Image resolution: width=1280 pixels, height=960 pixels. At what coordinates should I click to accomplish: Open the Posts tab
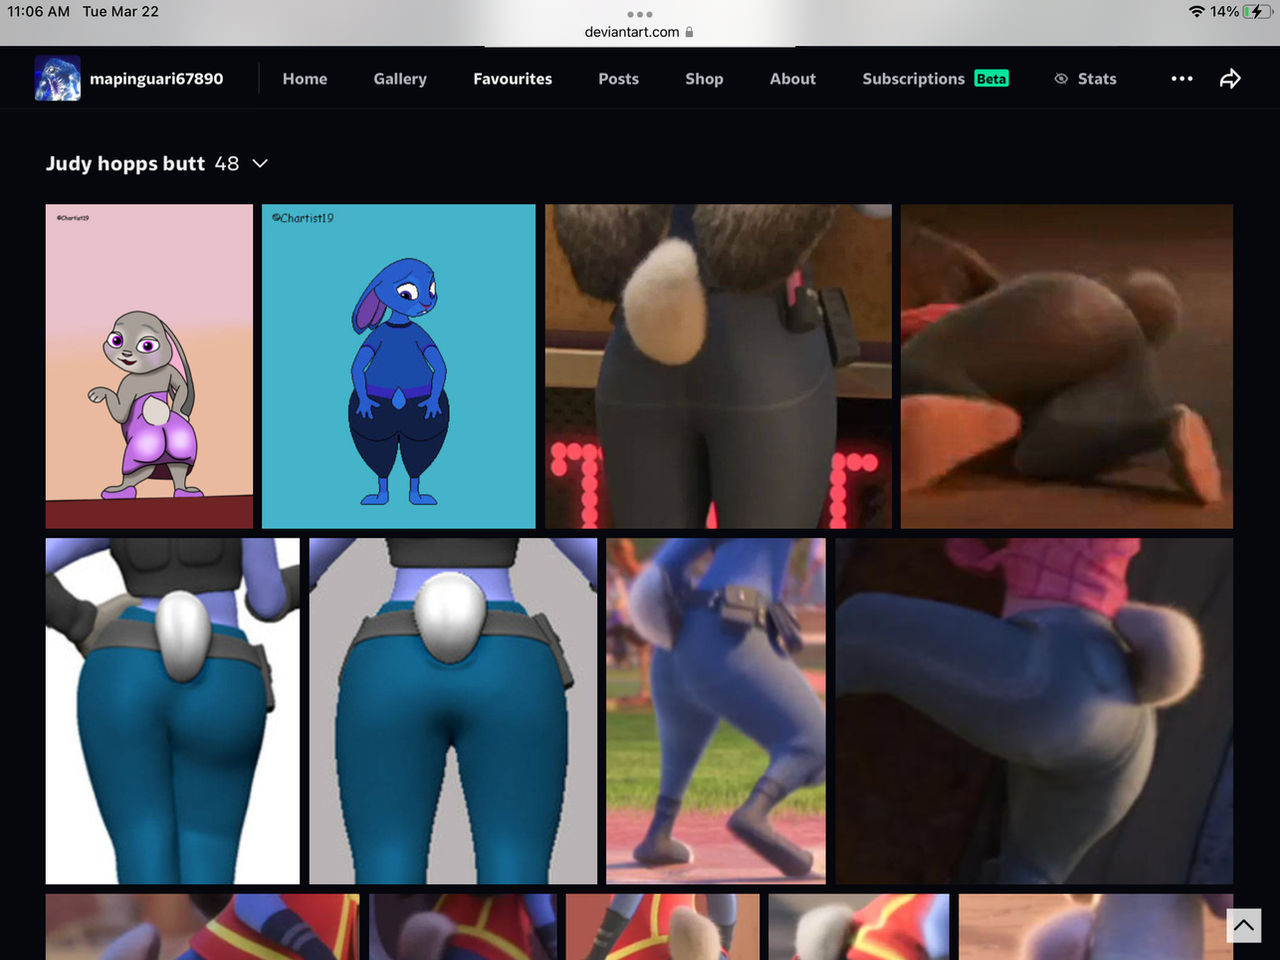point(618,79)
